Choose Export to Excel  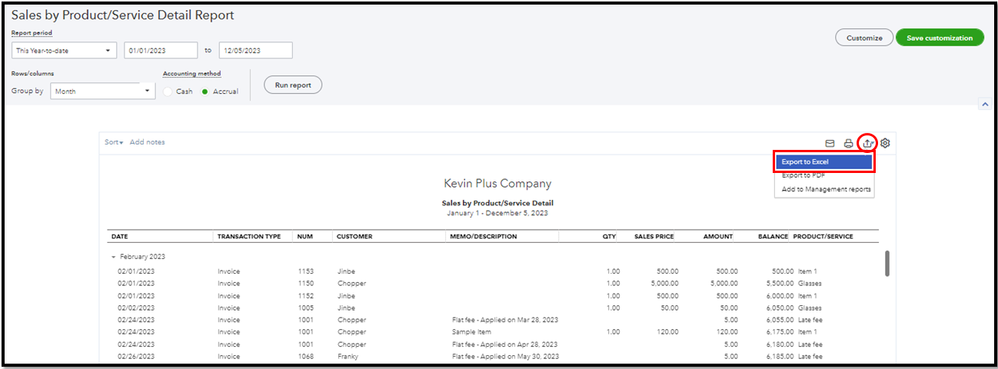tap(823, 162)
